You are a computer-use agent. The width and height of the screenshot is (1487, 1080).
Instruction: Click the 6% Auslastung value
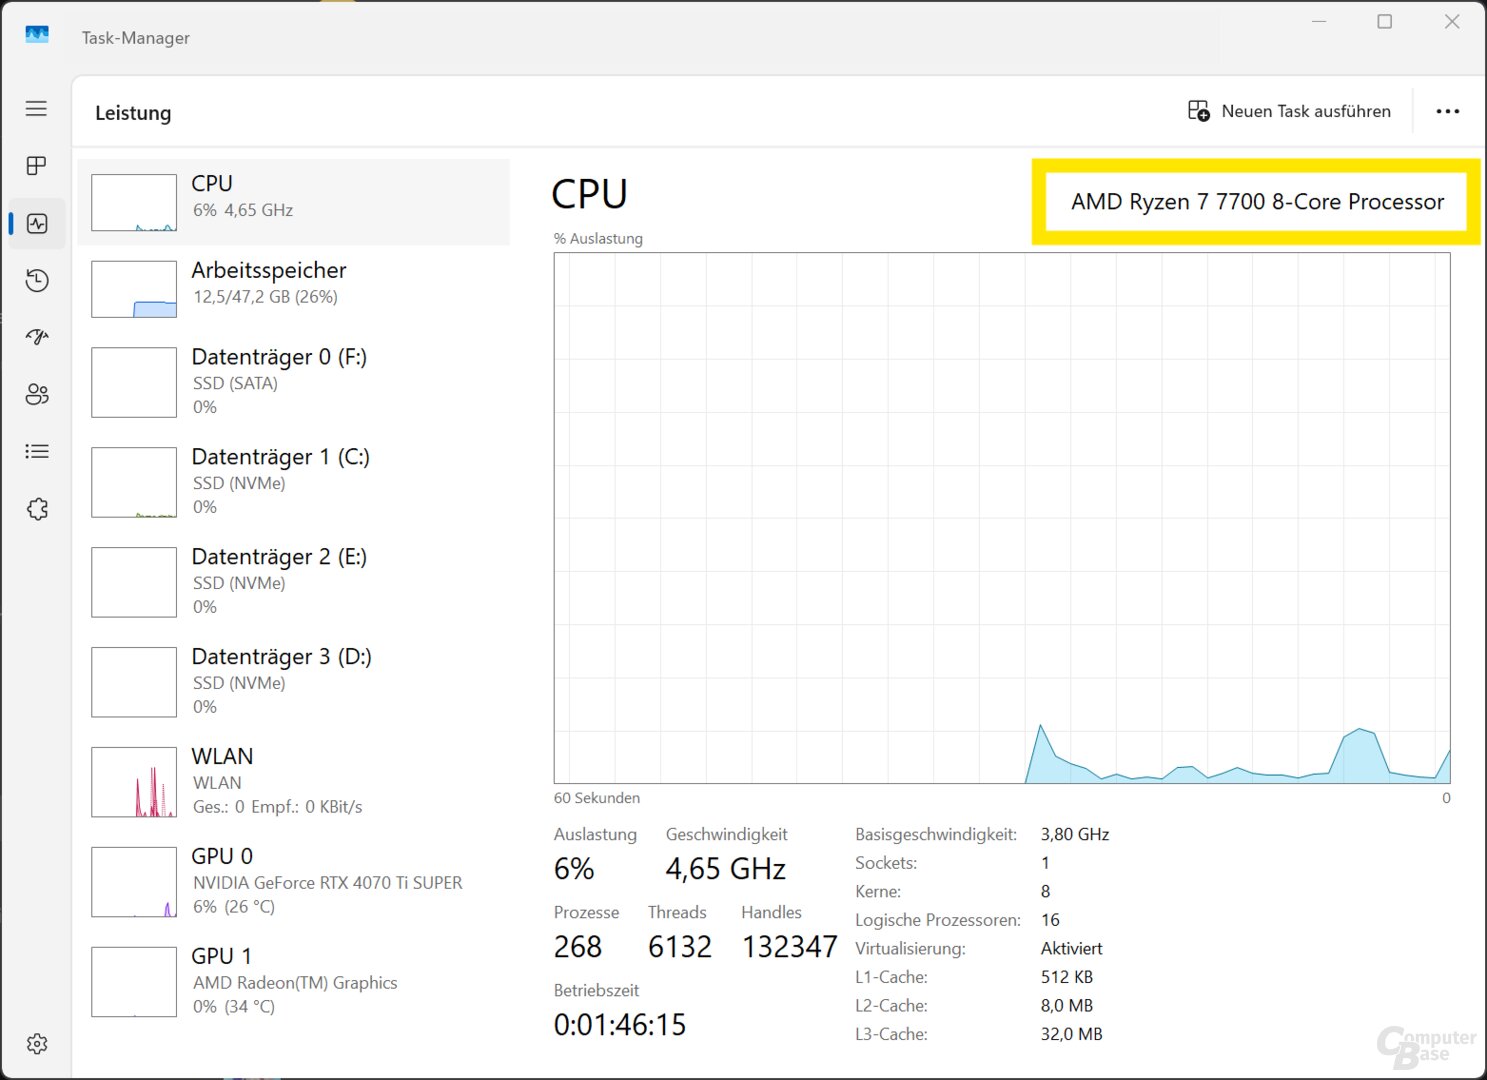(x=574, y=869)
